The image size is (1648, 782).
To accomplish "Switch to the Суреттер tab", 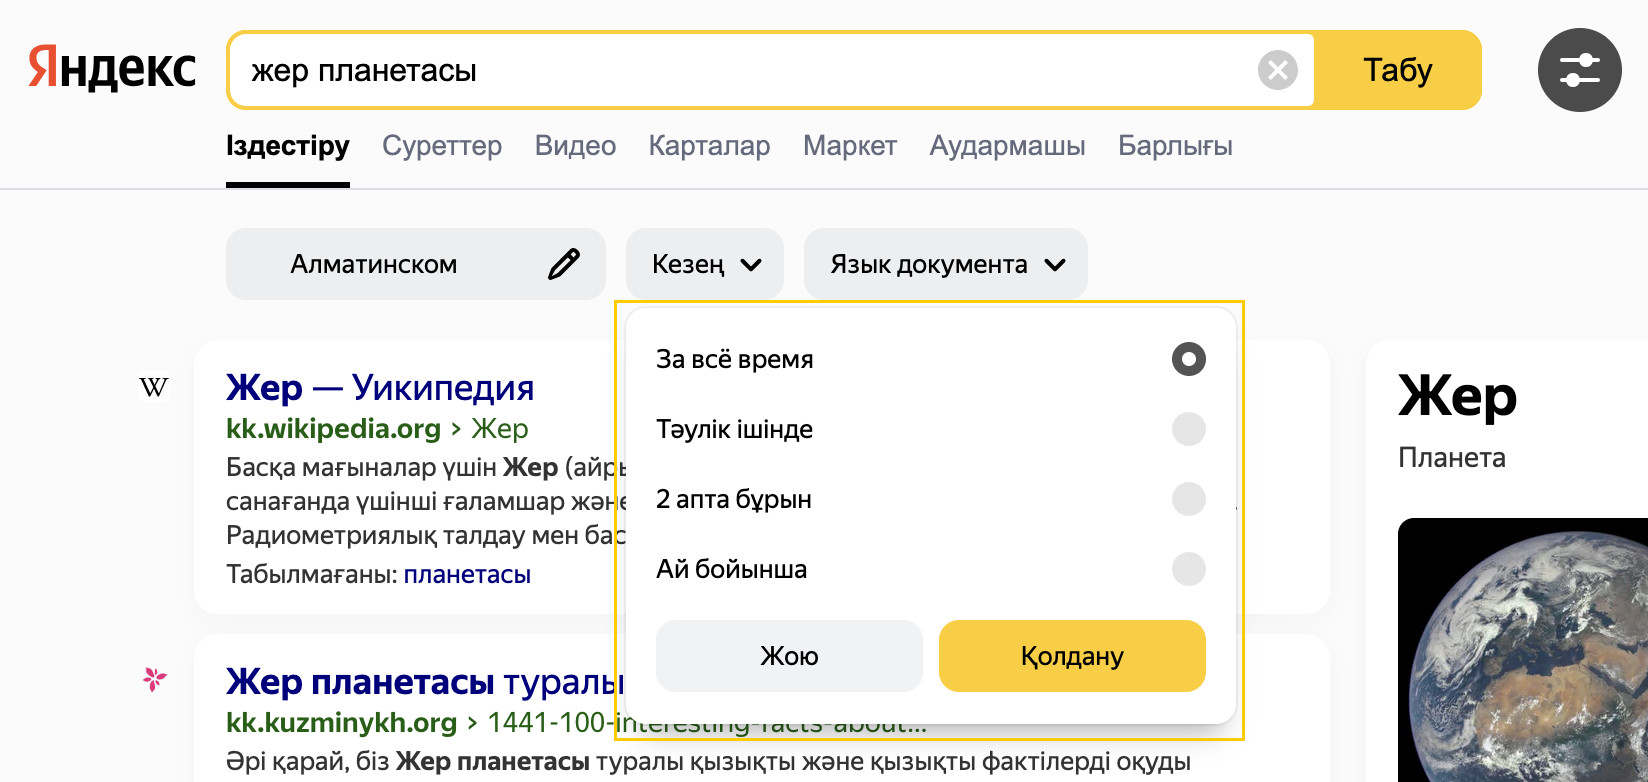I will tap(442, 146).
